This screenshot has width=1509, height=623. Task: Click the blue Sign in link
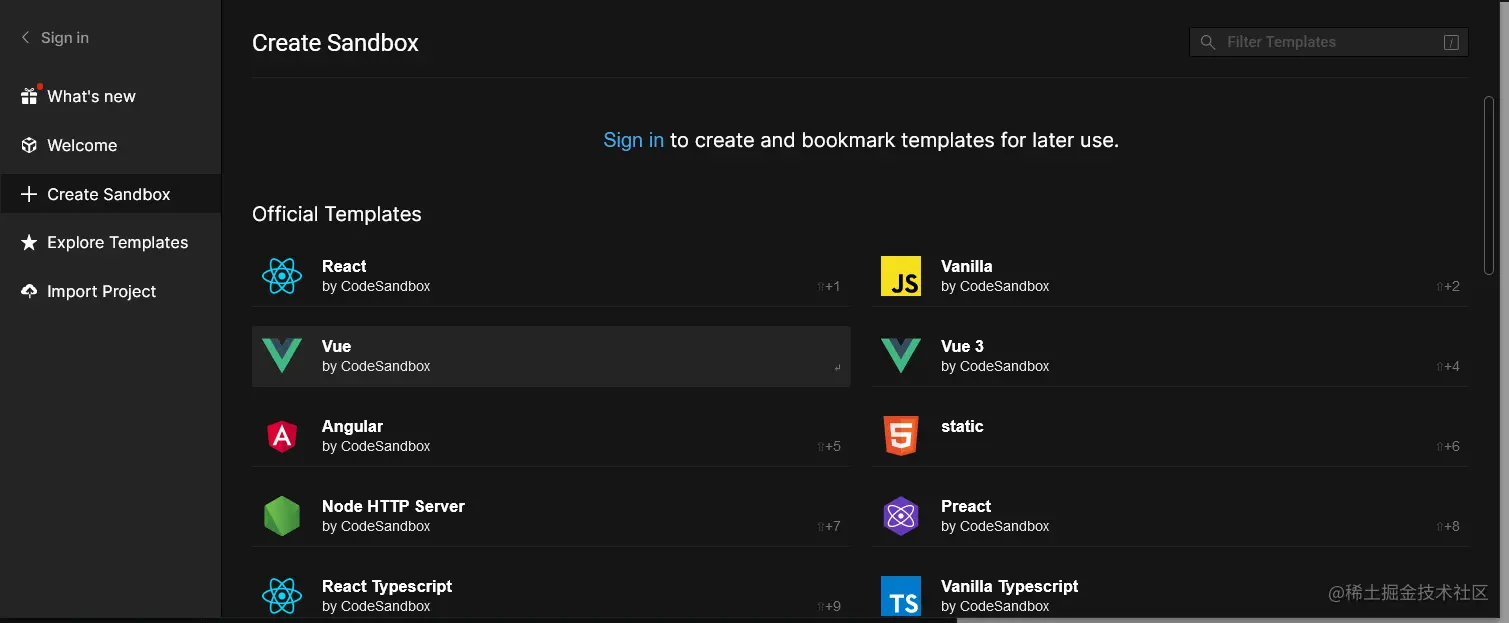pos(633,140)
